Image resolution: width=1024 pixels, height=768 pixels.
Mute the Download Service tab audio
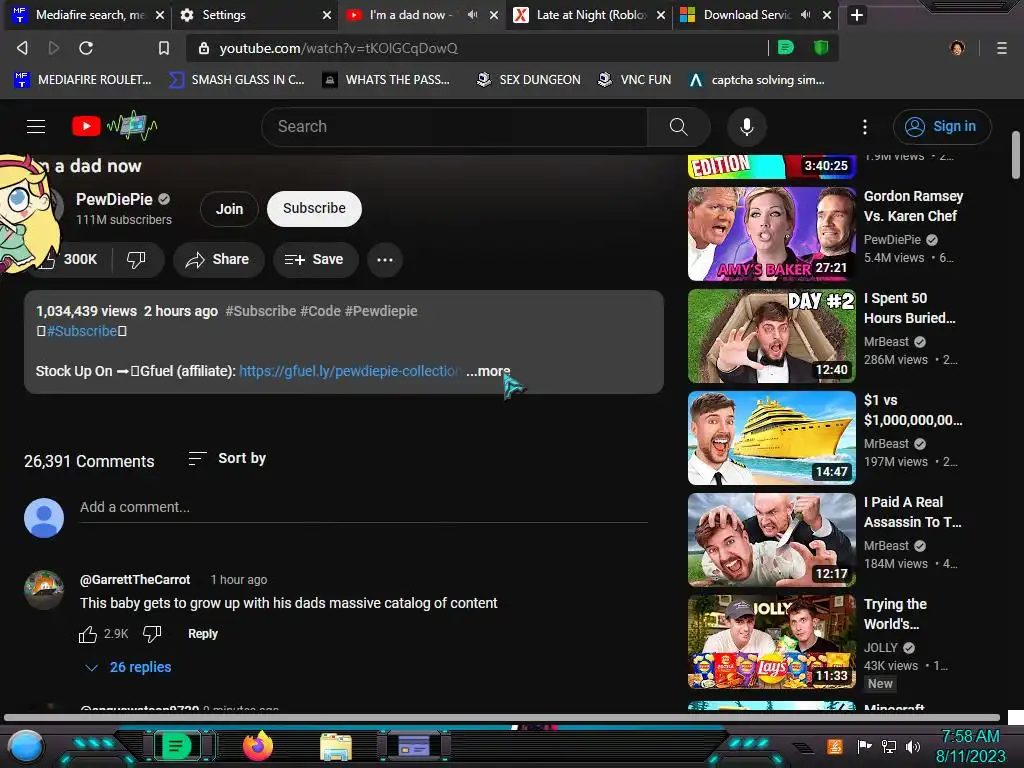[806, 14]
